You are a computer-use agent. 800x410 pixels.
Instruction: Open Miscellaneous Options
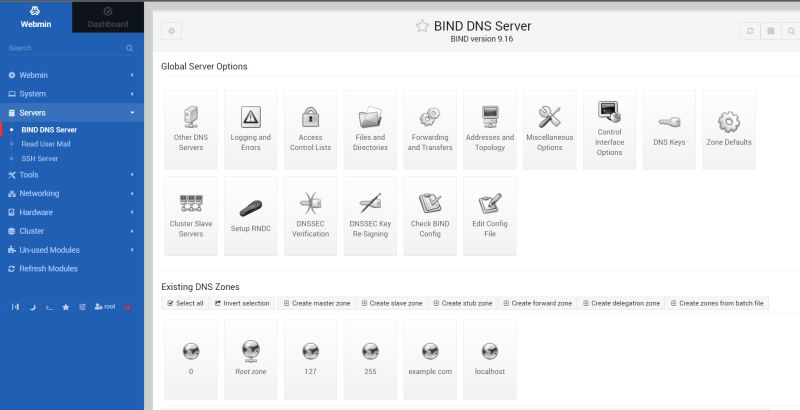click(549, 130)
